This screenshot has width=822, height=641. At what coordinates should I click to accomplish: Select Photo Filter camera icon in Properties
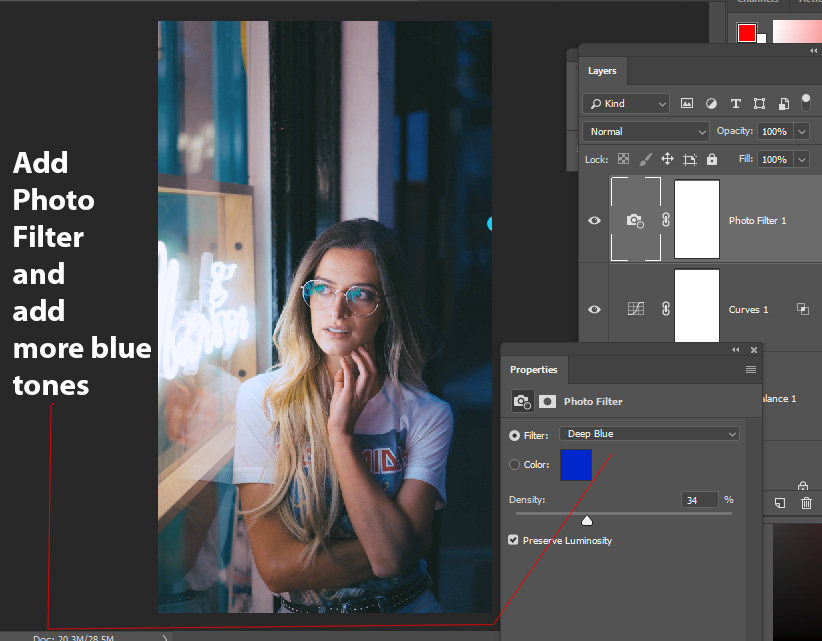(523, 401)
